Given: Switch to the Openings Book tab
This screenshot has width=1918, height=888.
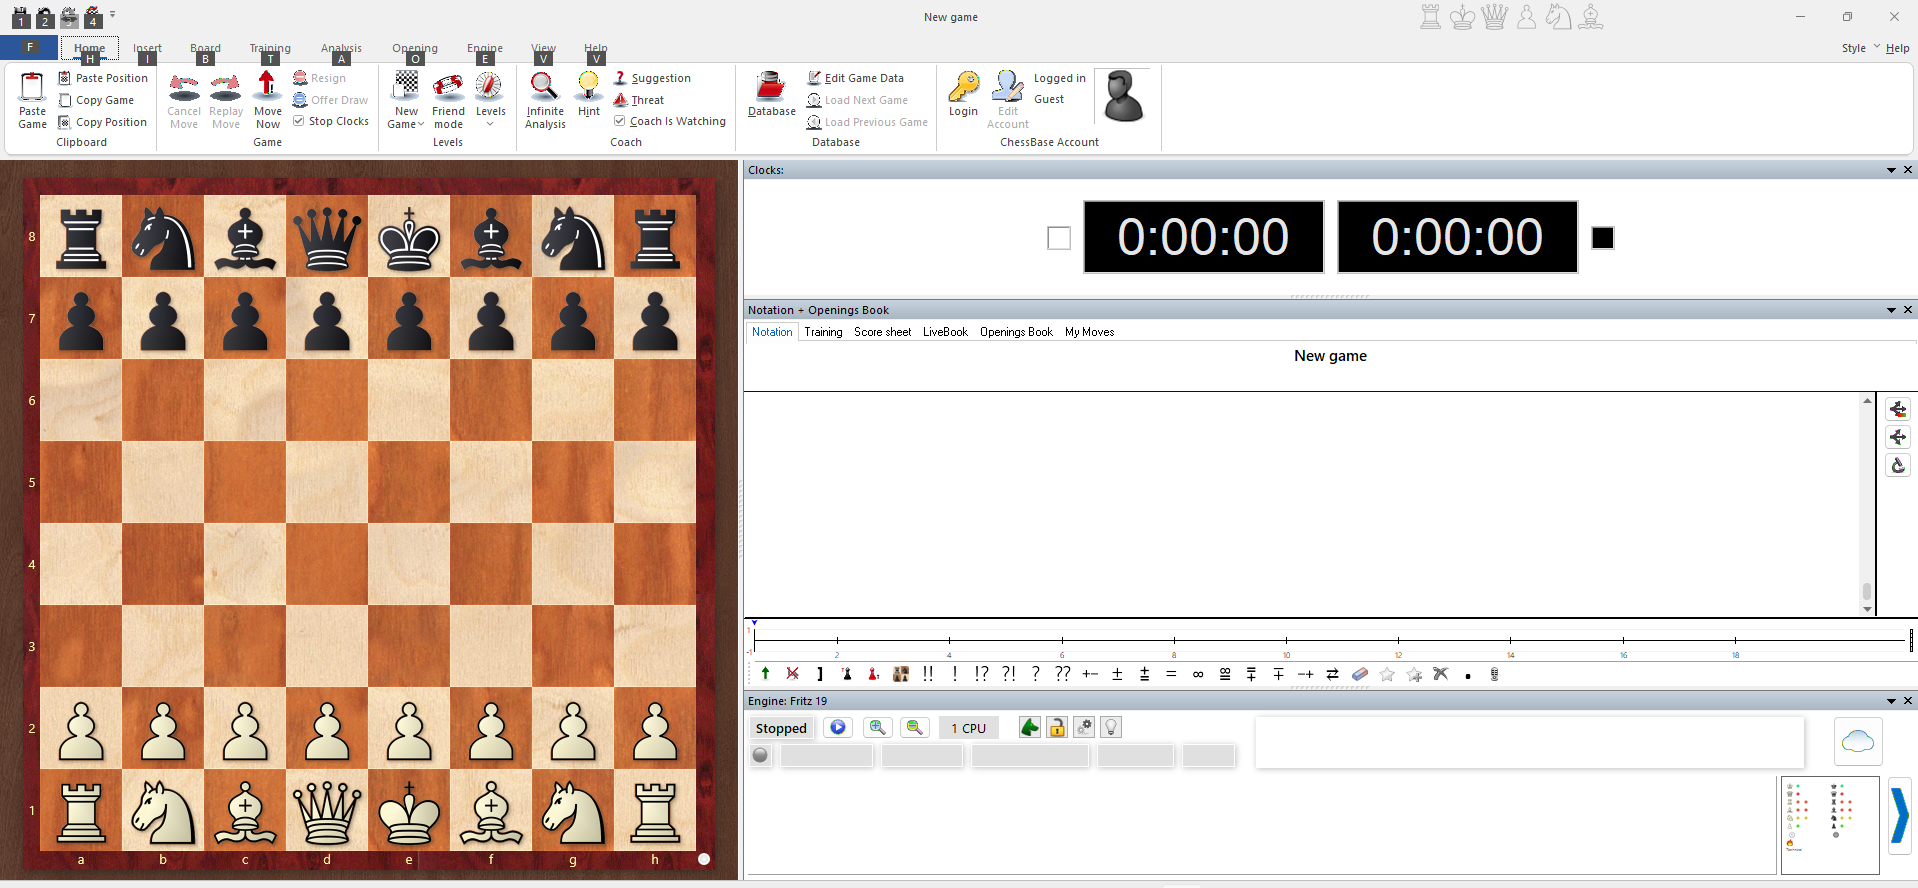Looking at the screenshot, I should click(1016, 332).
